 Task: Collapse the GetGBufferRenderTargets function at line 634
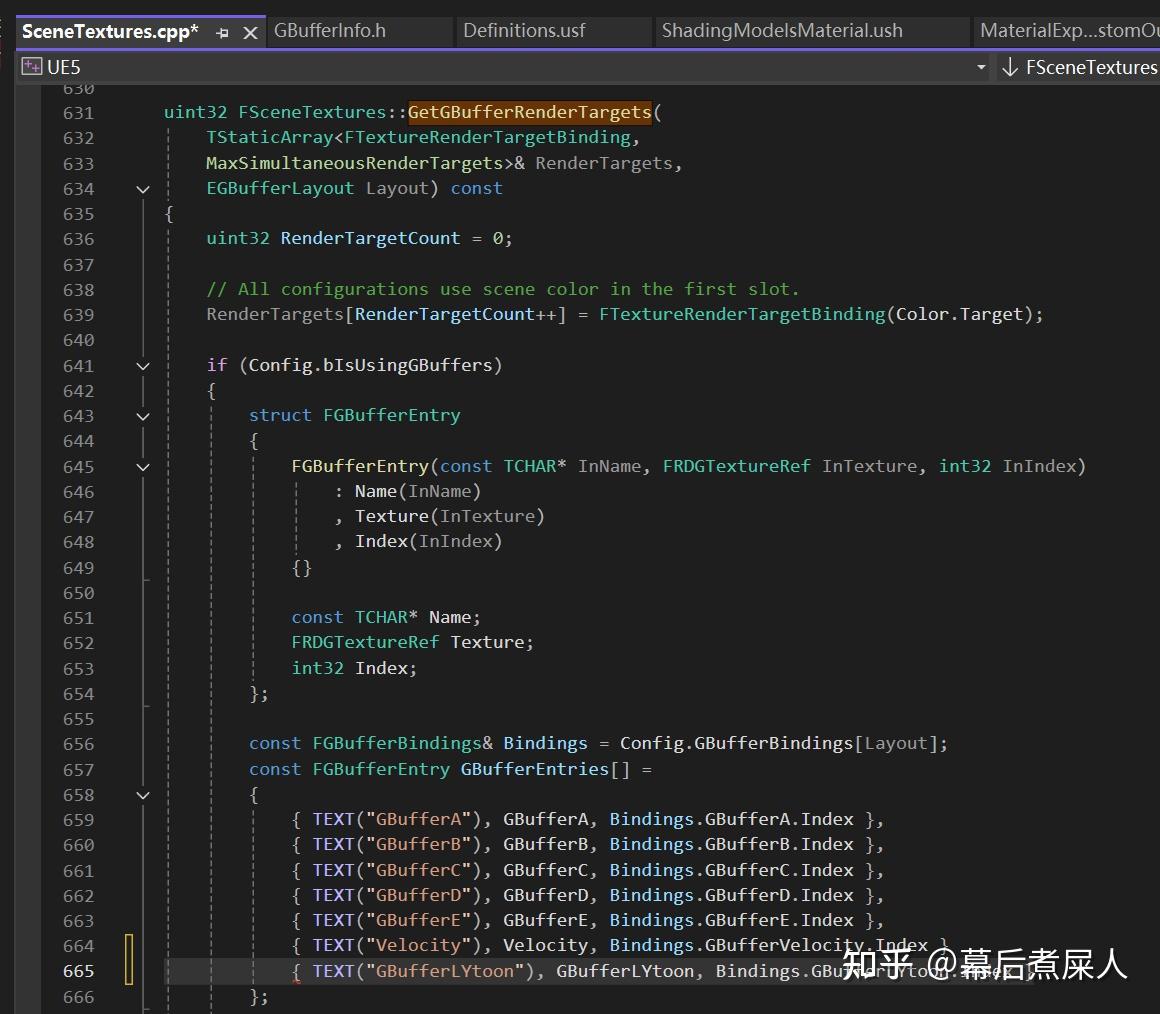point(142,189)
